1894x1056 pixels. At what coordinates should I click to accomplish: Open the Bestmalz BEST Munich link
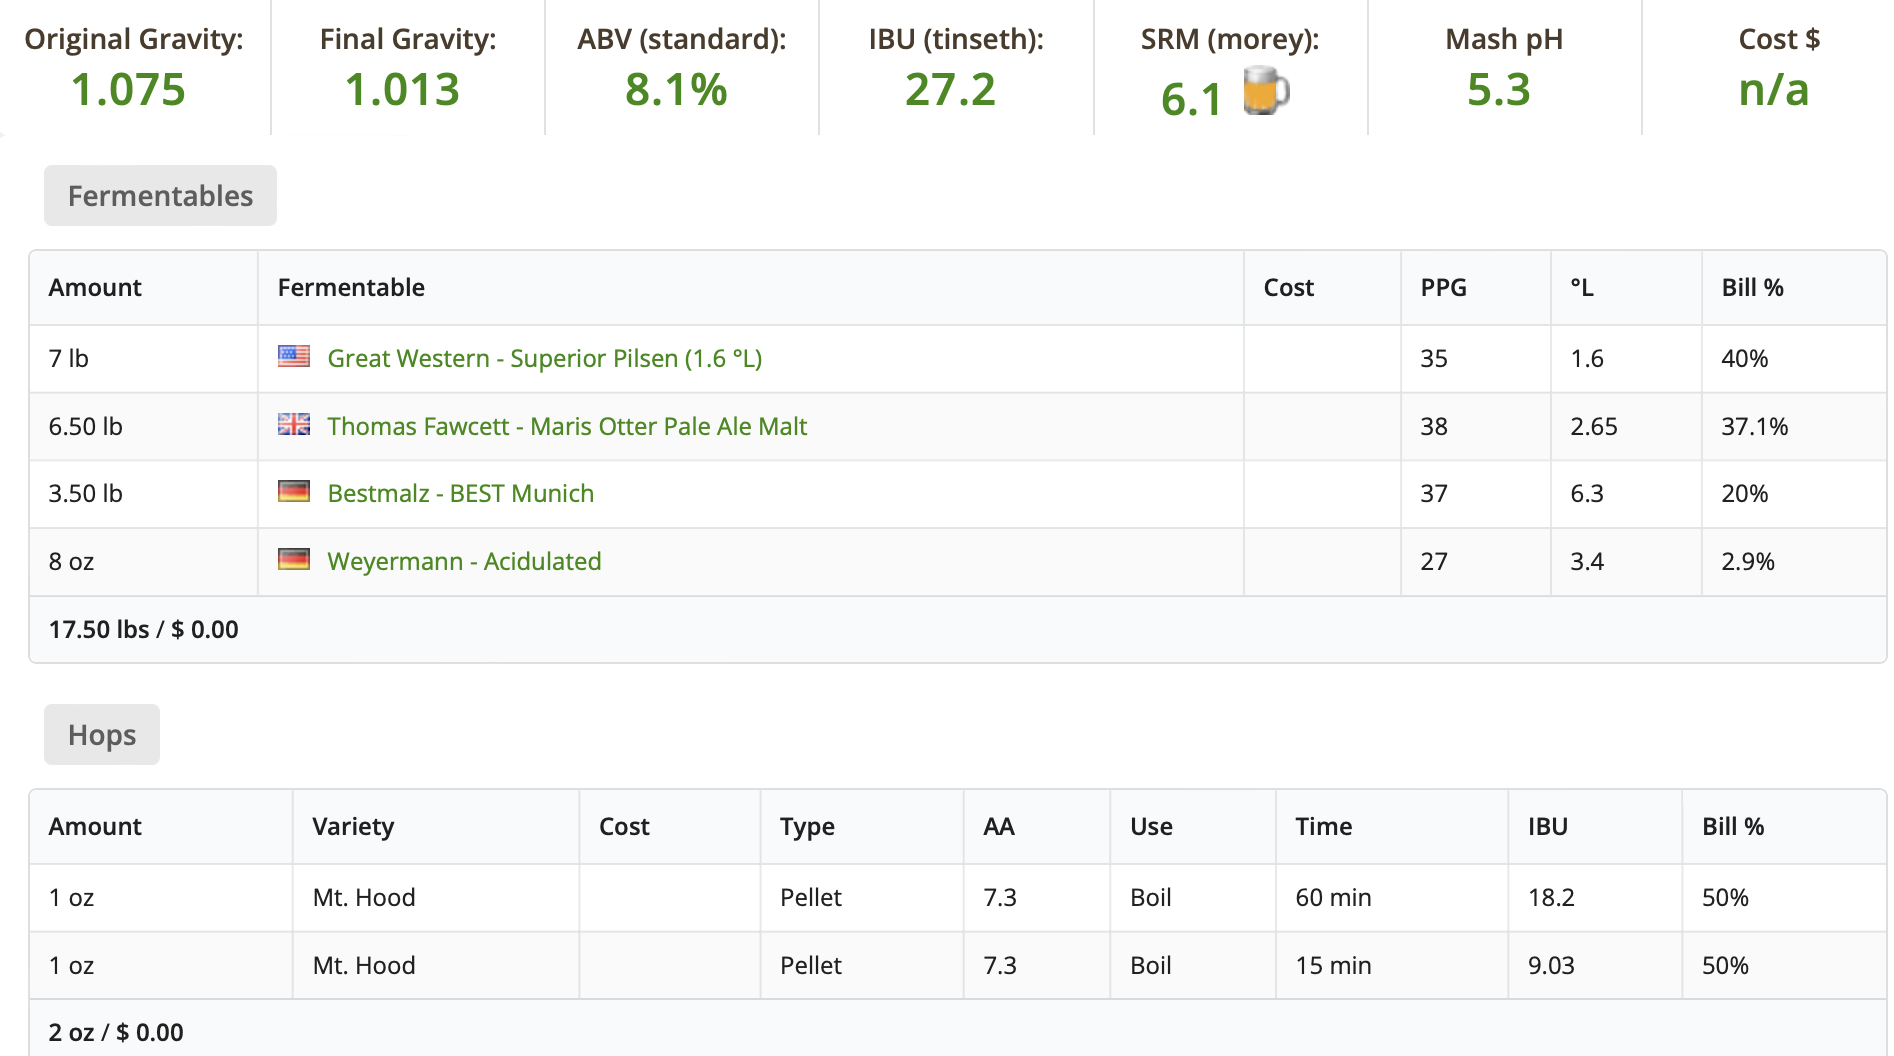click(461, 493)
